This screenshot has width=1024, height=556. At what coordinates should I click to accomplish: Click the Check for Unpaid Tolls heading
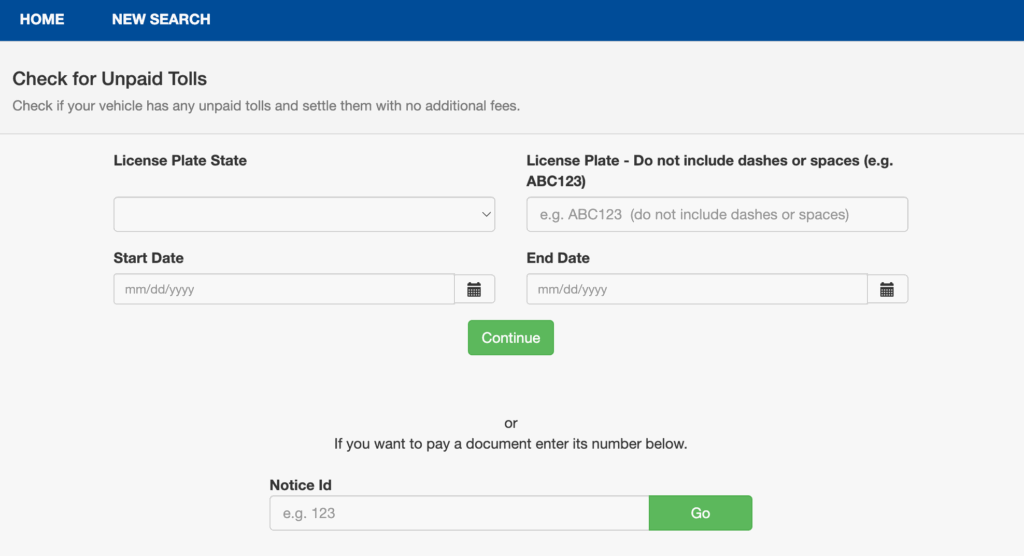point(110,78)
